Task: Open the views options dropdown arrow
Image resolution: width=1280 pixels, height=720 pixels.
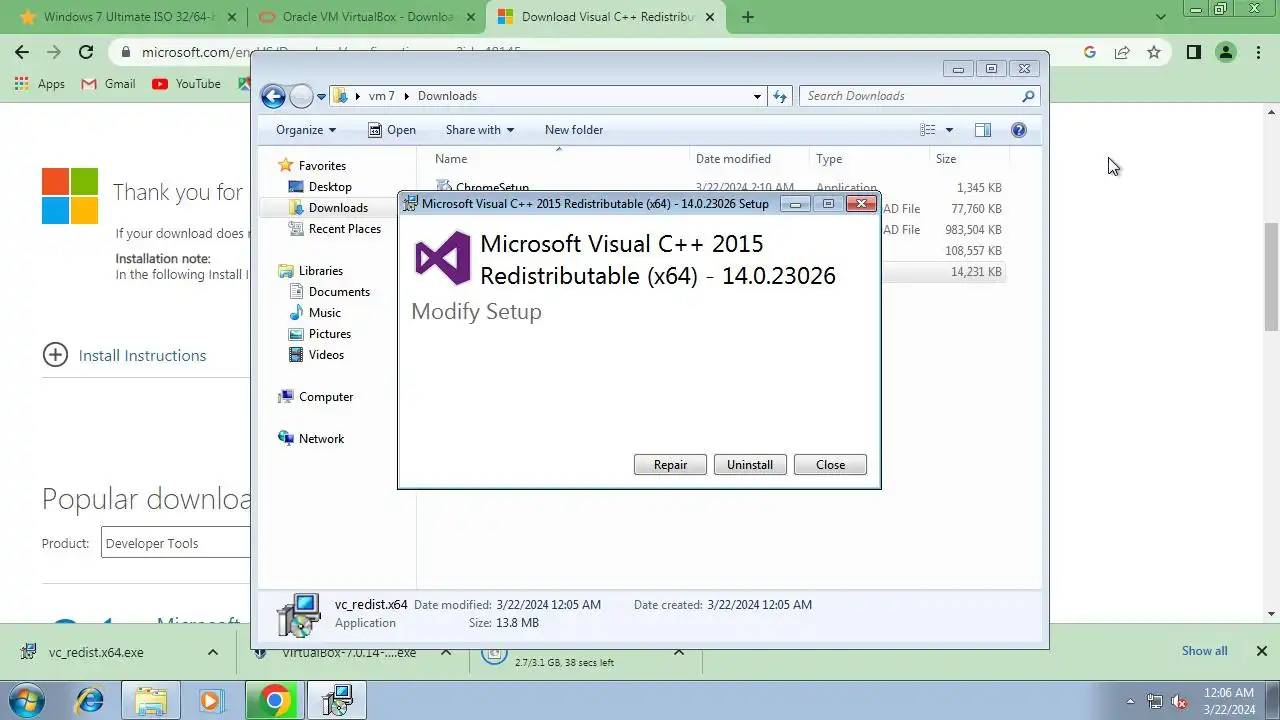Action: pos(949,130)
